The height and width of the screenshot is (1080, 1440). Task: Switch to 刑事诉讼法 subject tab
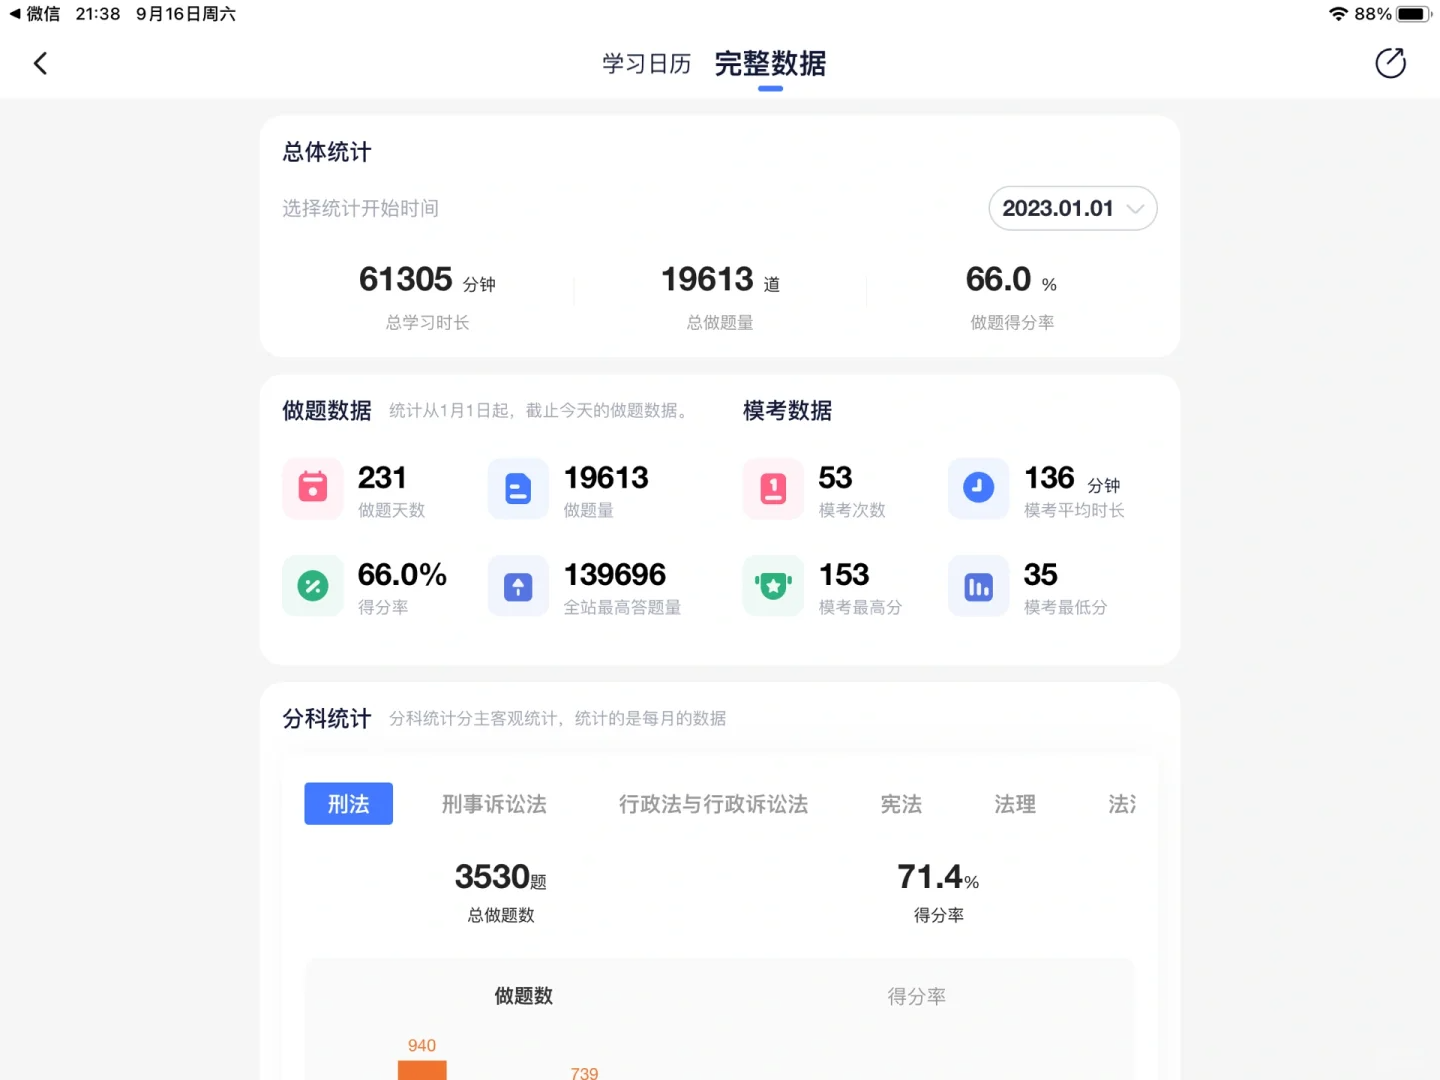pyautogui.click(x=494, y=804)
